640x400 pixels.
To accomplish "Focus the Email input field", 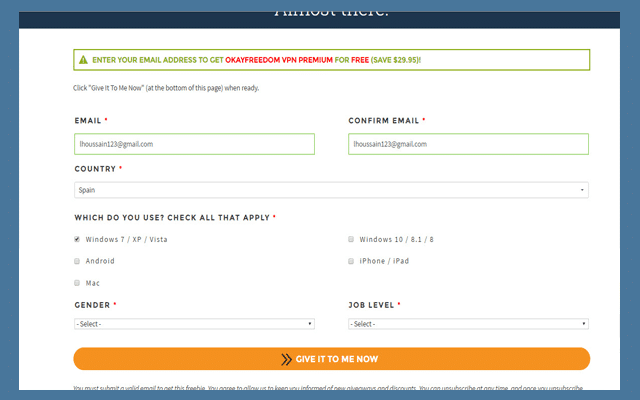I will pyautogui.click(x=194, y=144).
